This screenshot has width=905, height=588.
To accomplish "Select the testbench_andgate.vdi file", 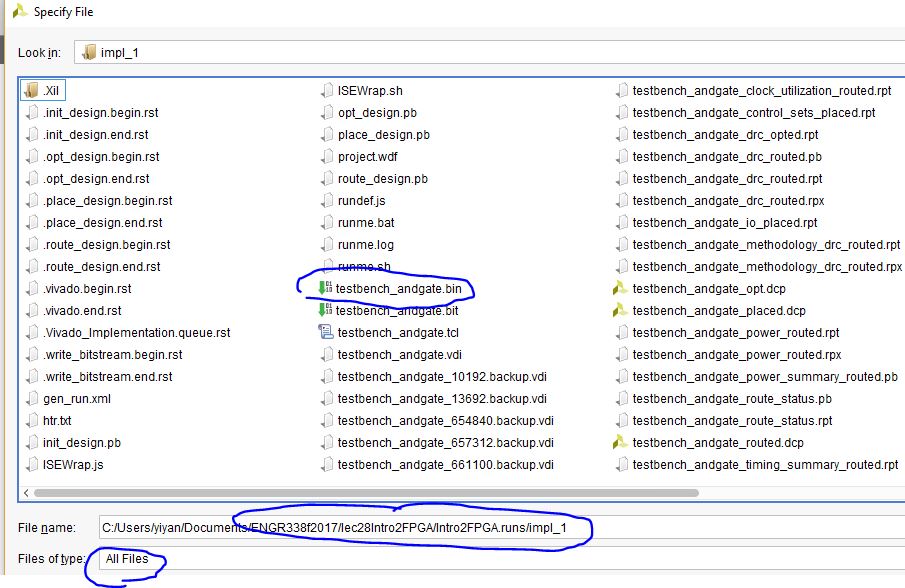I will click(x=399, y=355).
